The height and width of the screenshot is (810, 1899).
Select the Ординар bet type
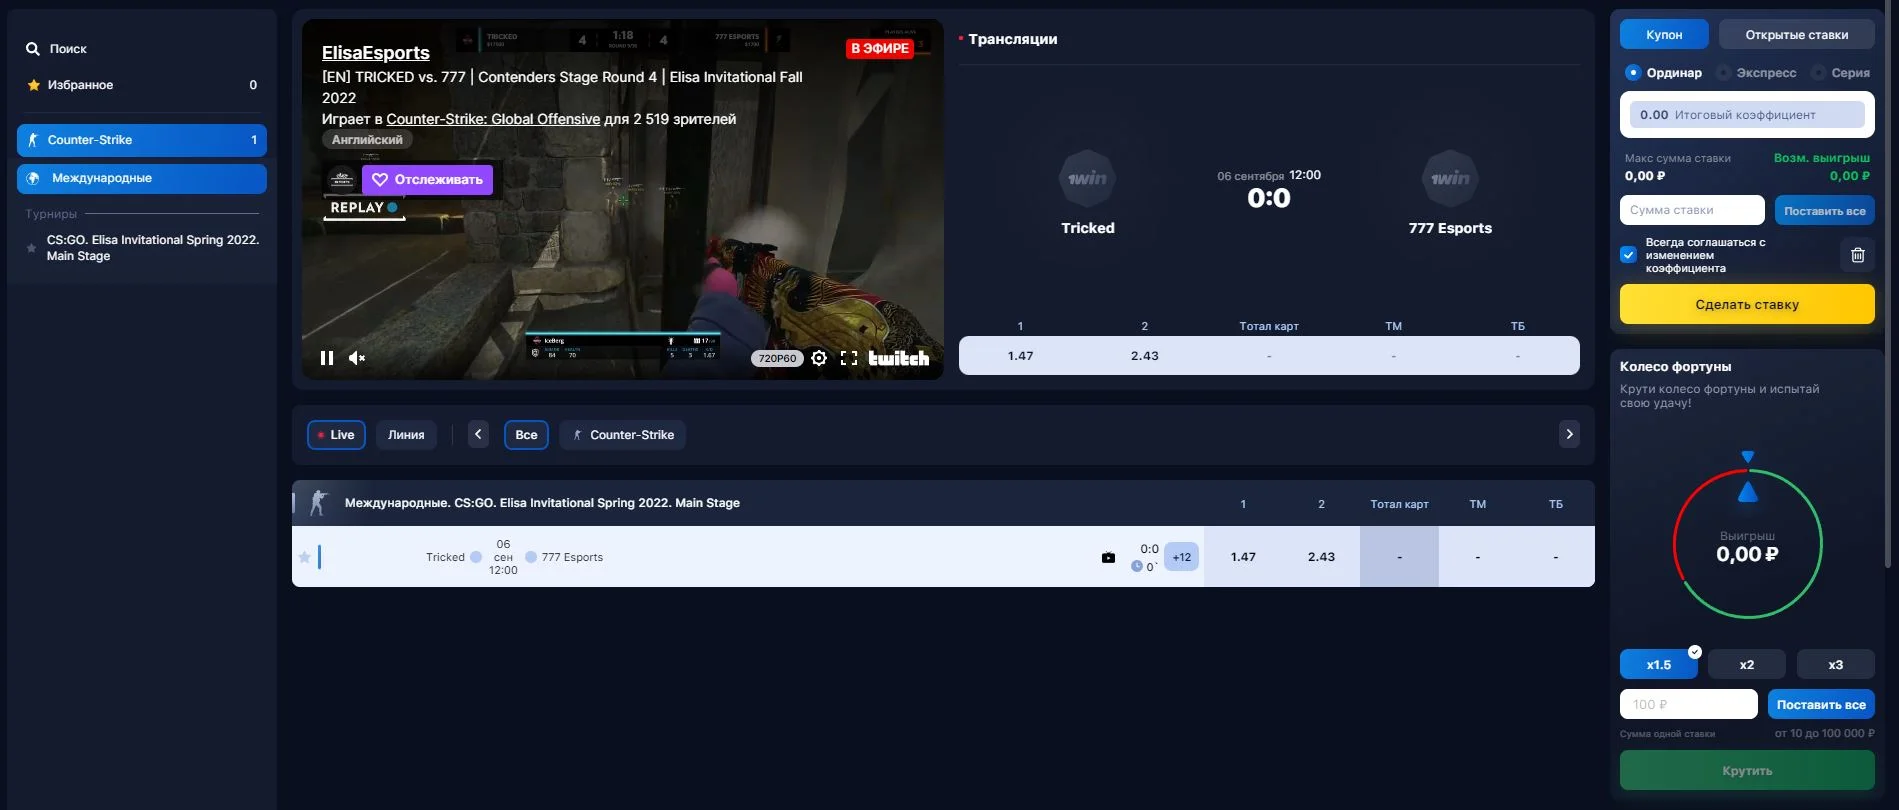(1663, 73)
